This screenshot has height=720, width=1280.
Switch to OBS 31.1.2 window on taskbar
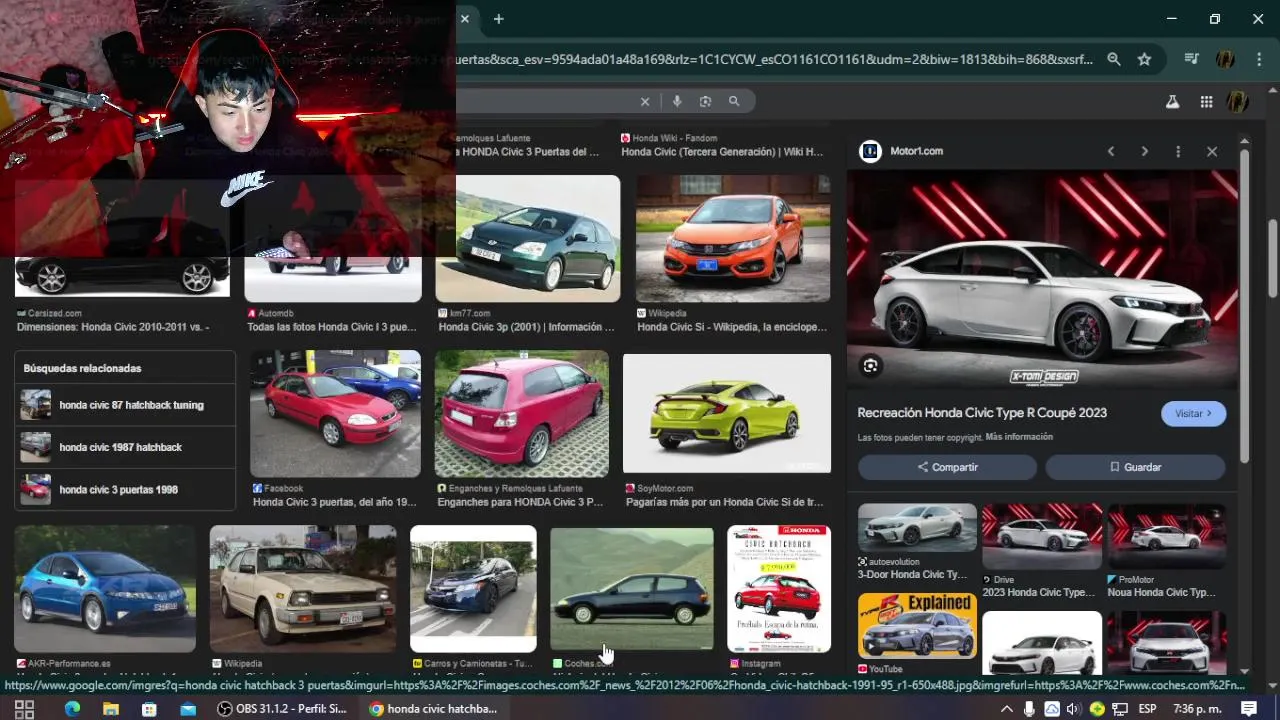point(283,709)
